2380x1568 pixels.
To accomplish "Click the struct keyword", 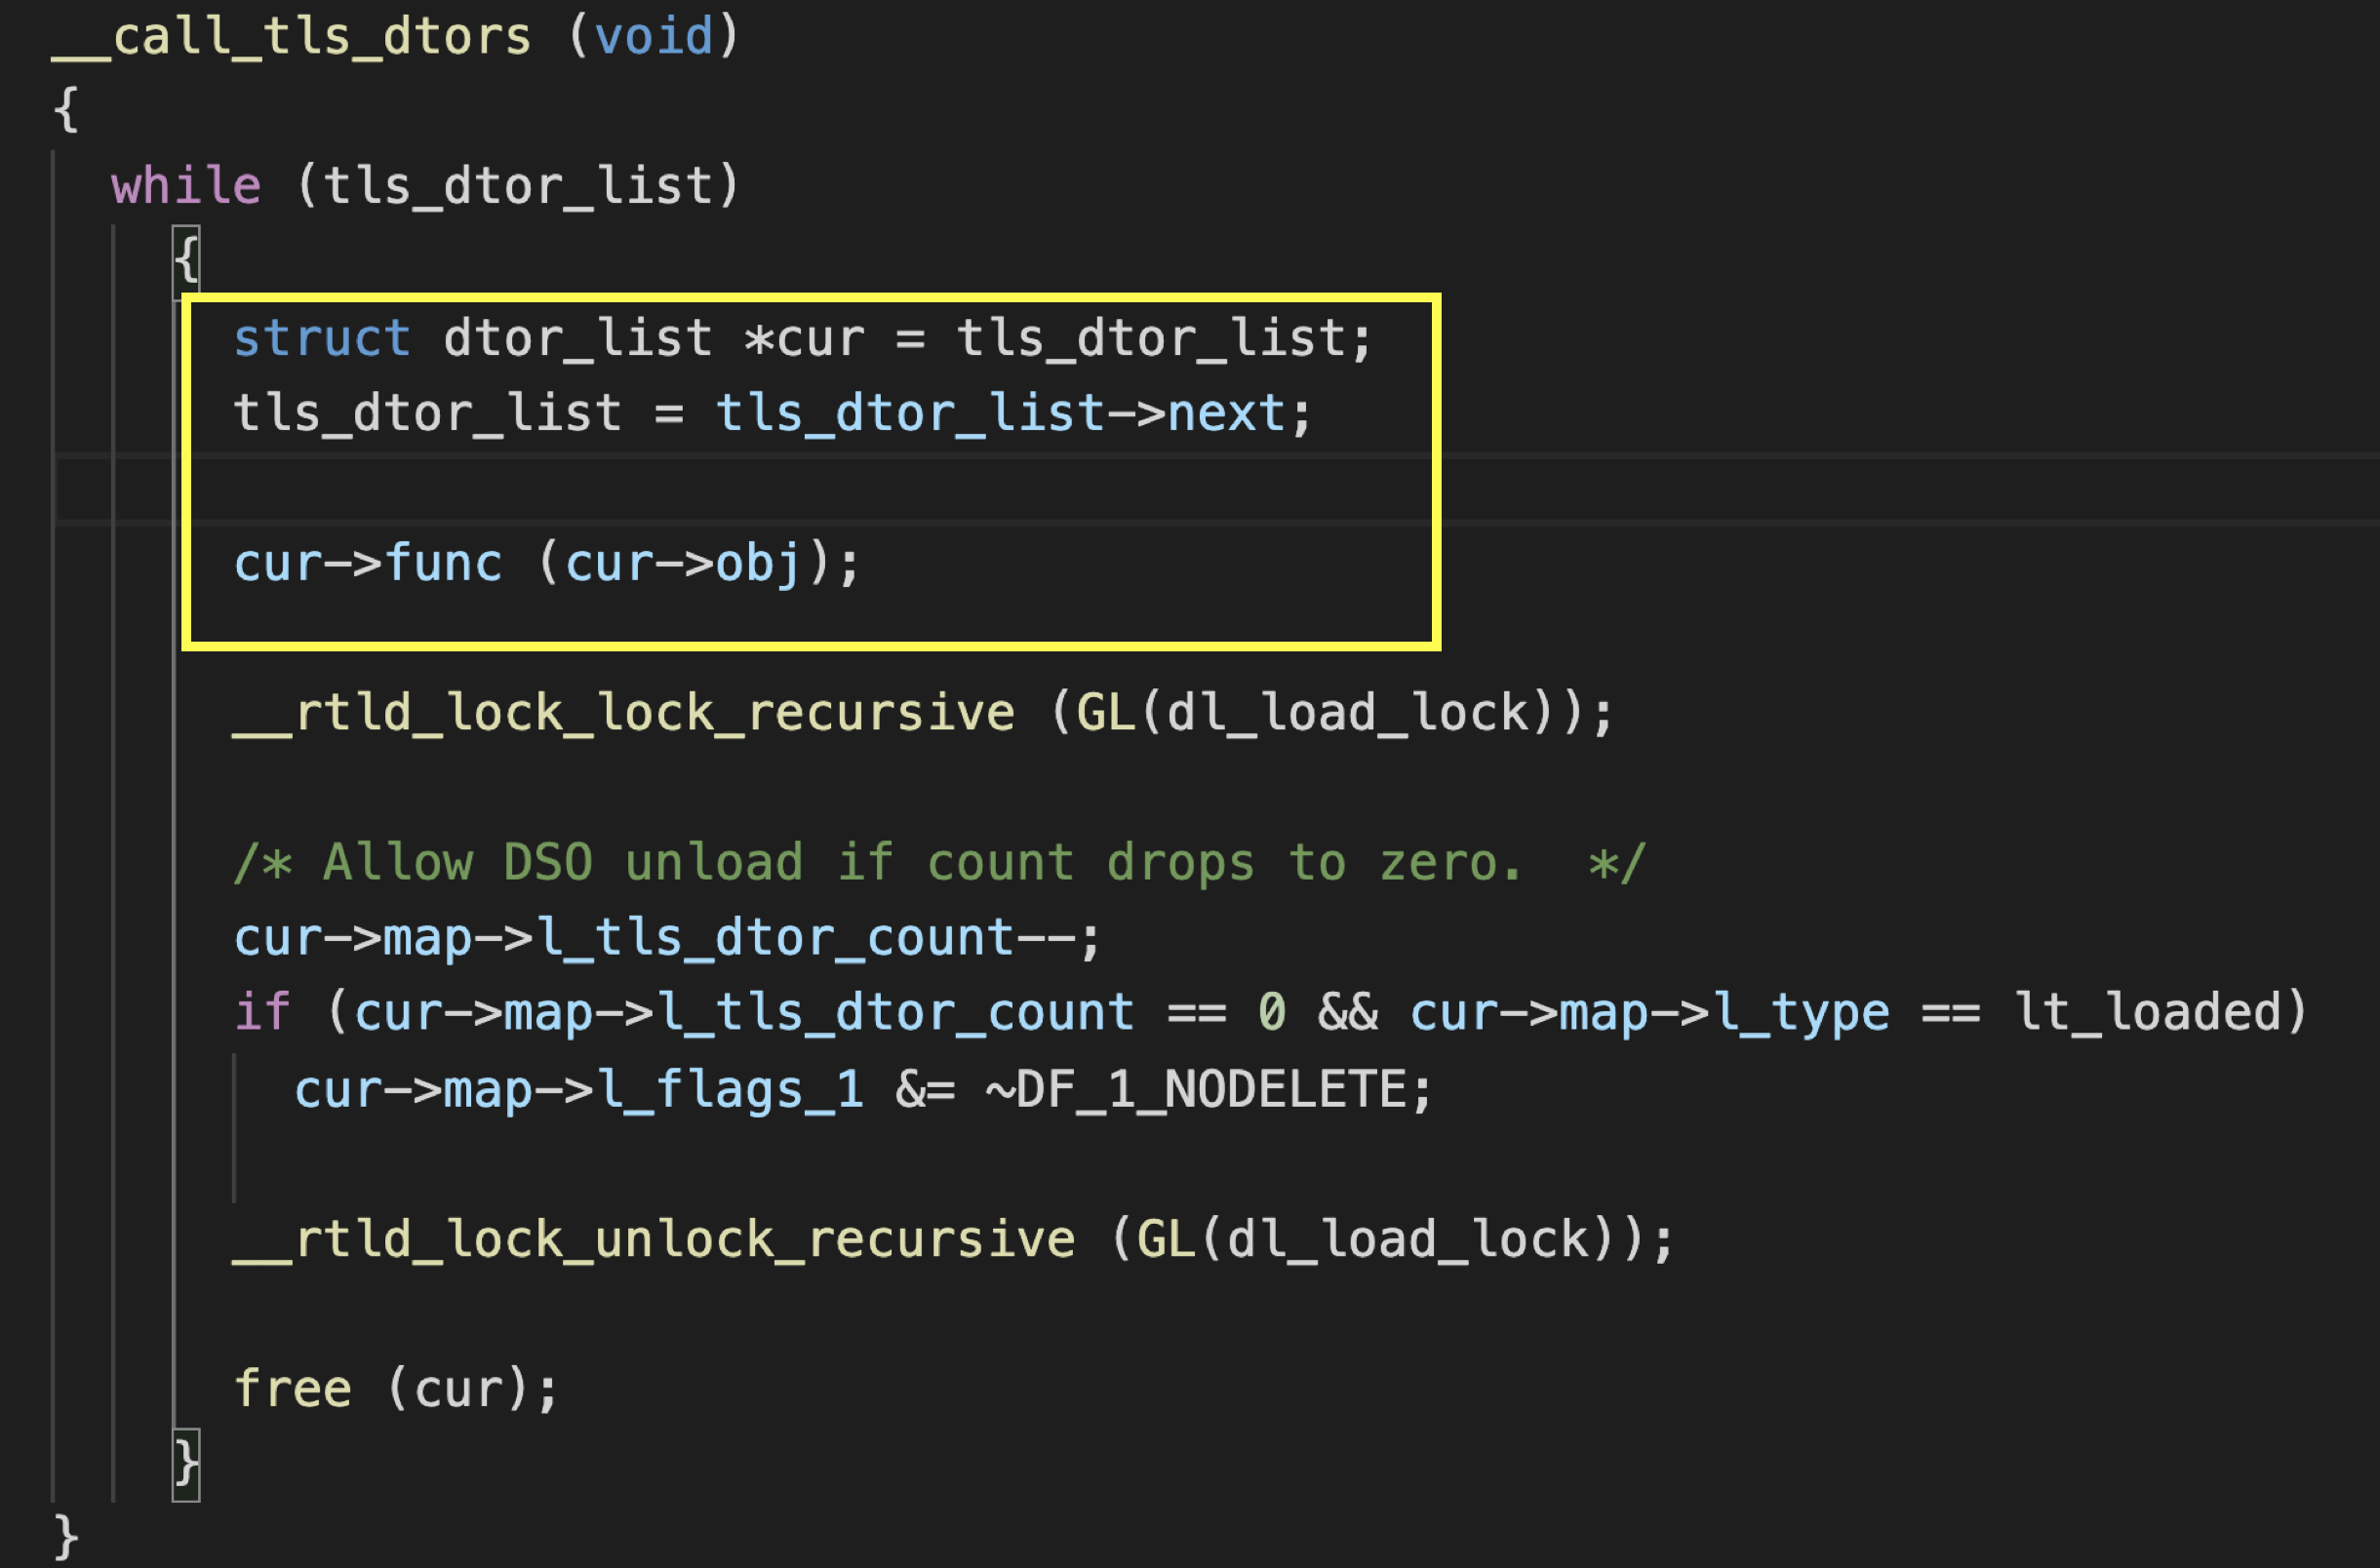I will click(x=321, y=338).
